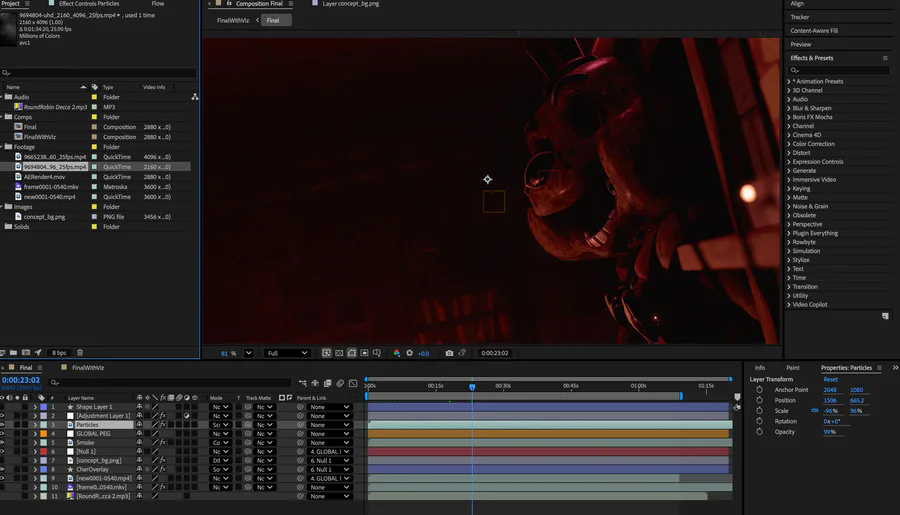Open the Graph Editor icon in timeline
Screen dimensions: 900x515
point(353,383)
